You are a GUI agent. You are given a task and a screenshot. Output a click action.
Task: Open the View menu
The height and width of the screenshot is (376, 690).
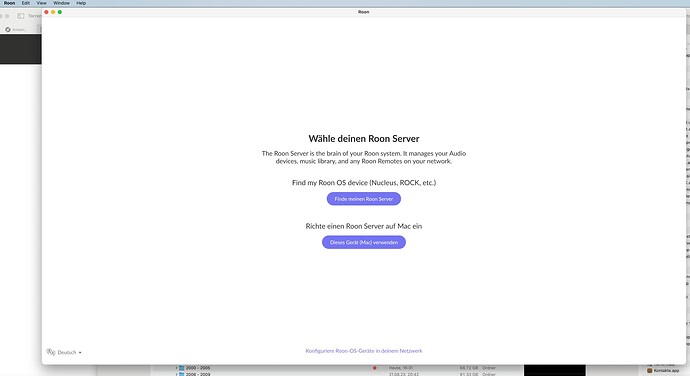[41, 3]
